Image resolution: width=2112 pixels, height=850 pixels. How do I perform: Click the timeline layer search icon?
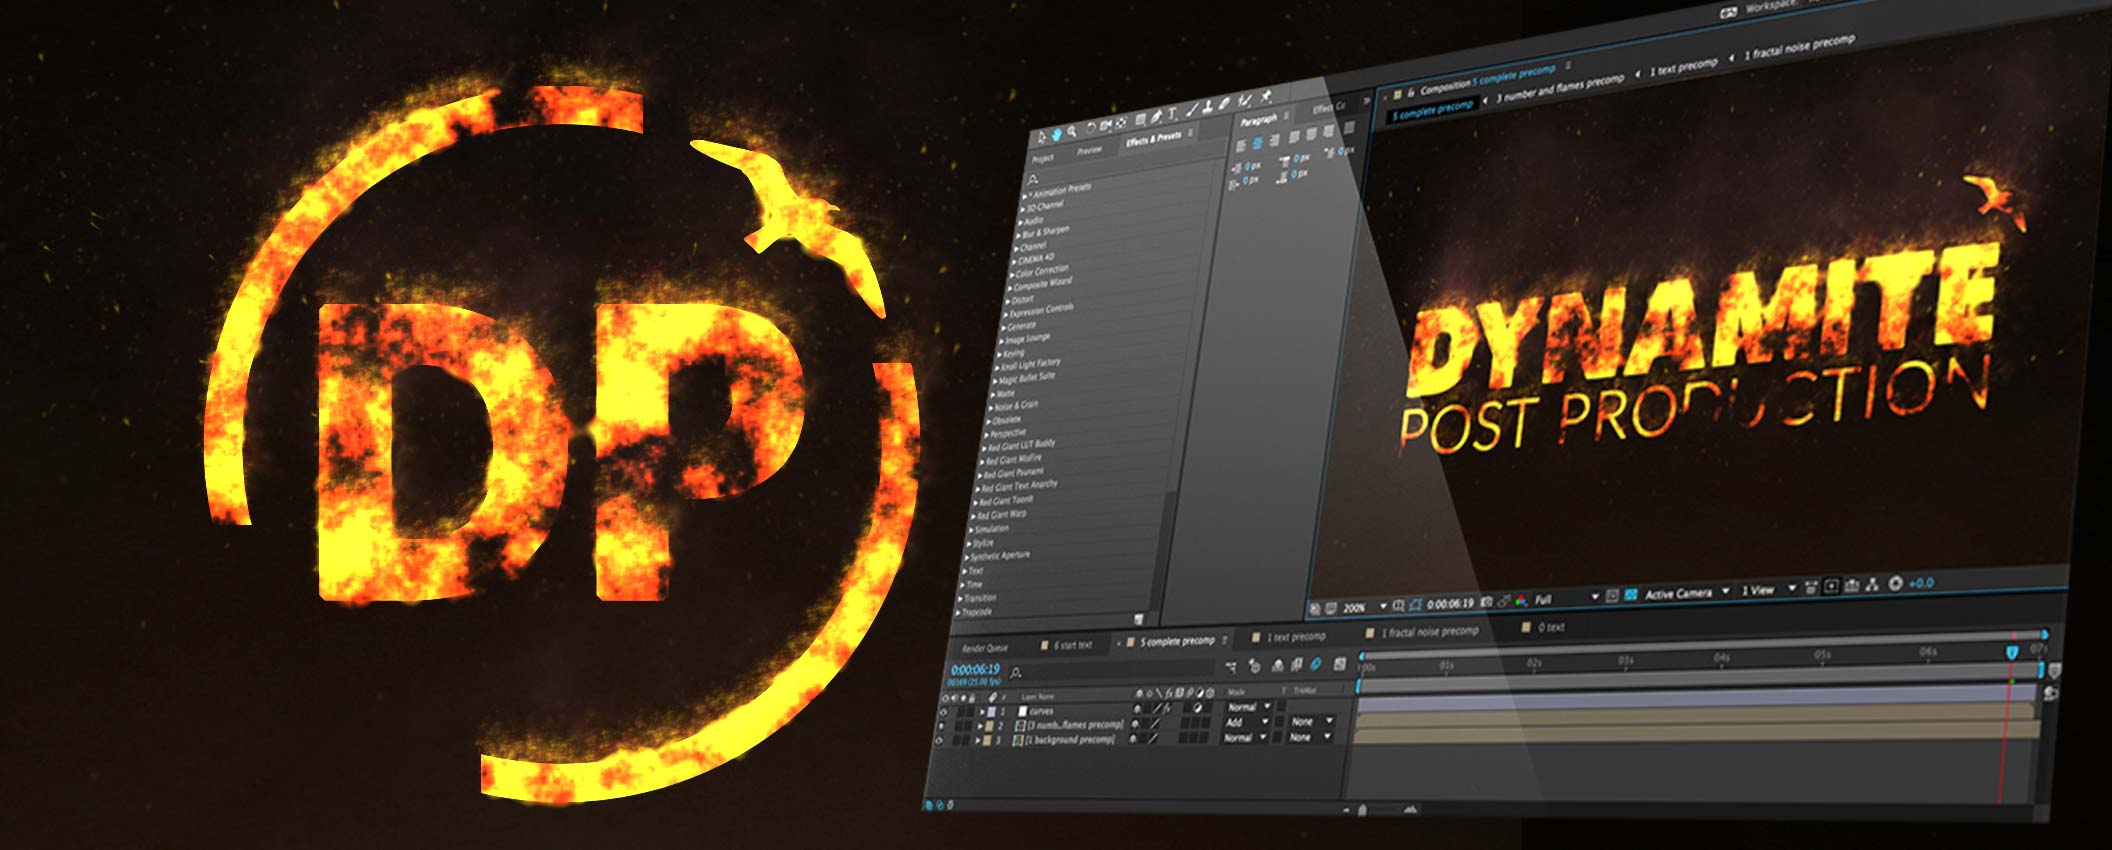1016,673
